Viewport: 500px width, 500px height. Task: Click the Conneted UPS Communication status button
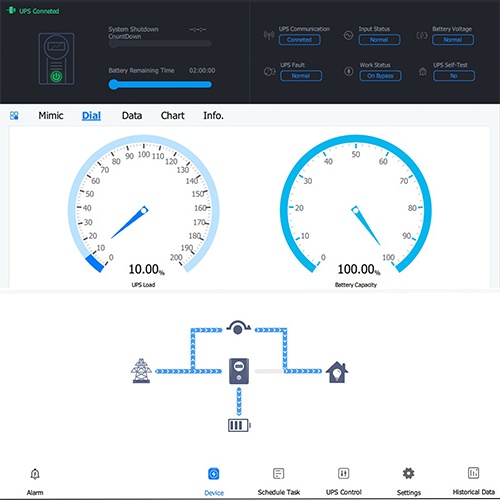point(299,40)
